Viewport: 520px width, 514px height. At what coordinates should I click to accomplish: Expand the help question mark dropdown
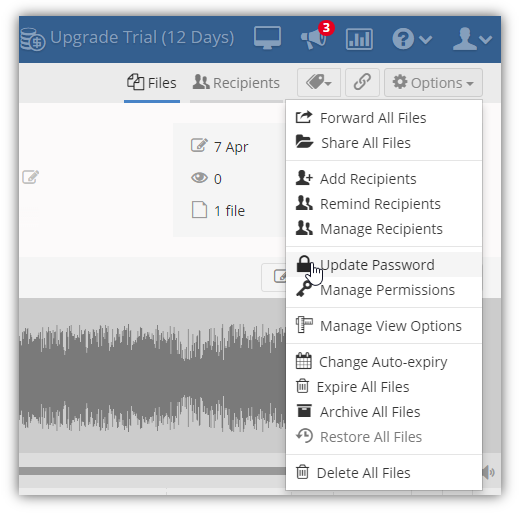[x=412, y=39]
